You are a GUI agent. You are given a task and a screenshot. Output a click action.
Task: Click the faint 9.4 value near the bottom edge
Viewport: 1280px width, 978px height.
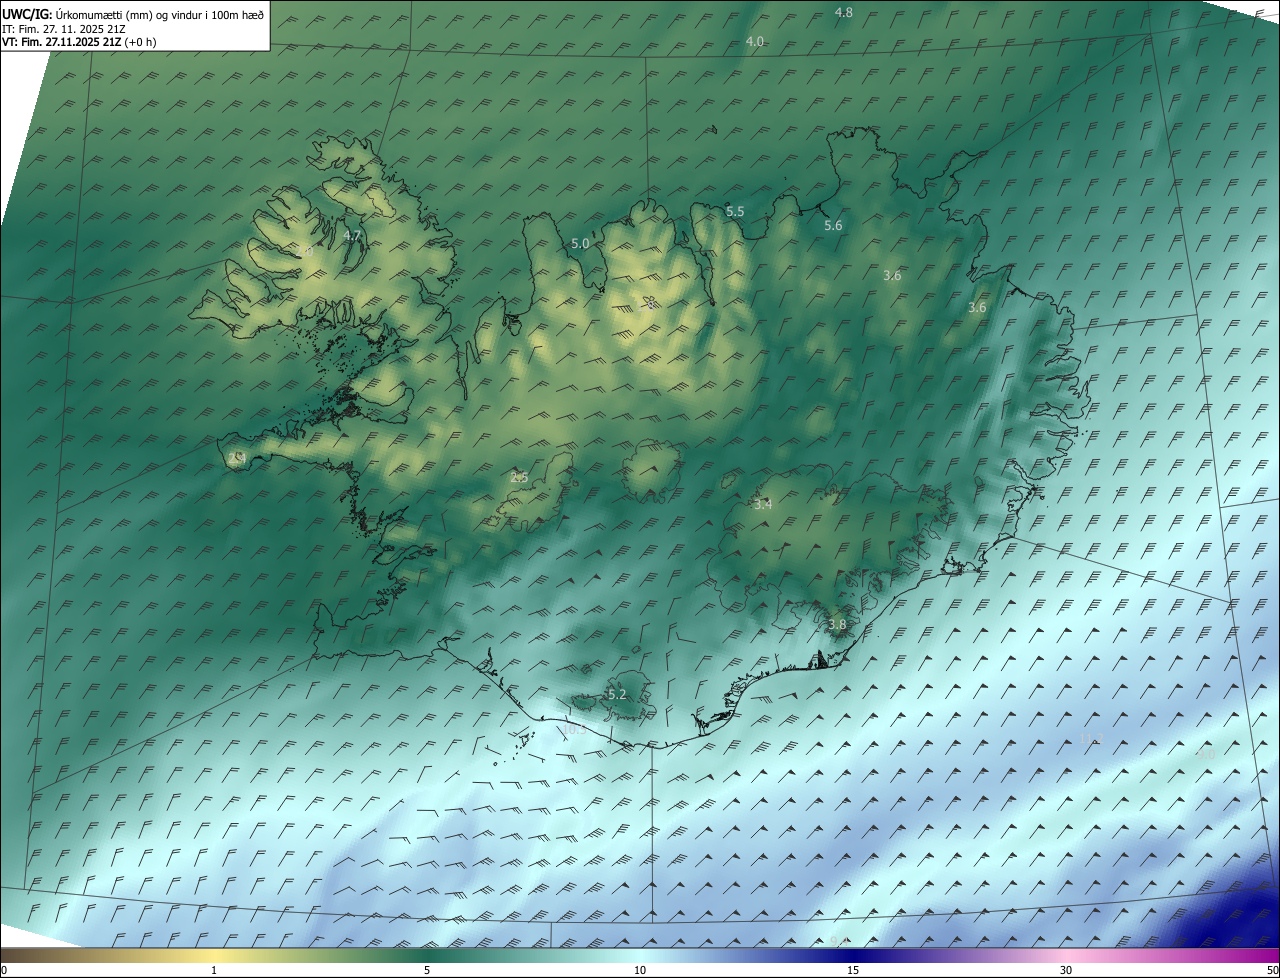(x=838, y=941)
